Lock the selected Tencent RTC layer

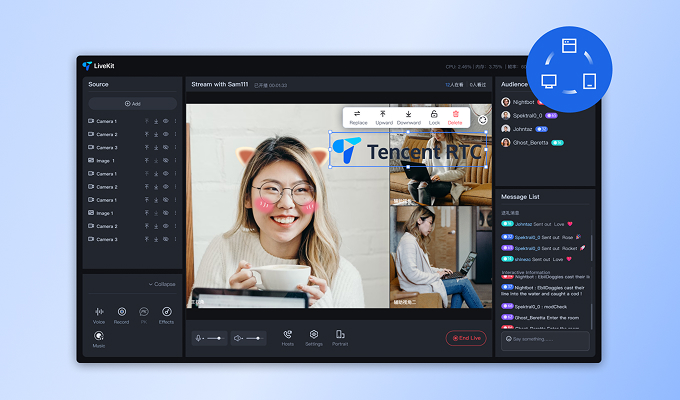click(434, 117)
